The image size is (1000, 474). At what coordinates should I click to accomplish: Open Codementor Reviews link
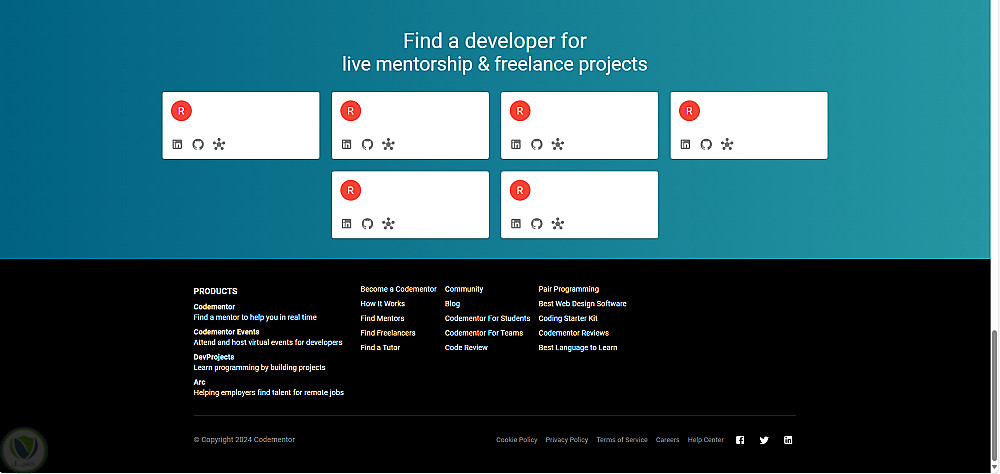573,333
